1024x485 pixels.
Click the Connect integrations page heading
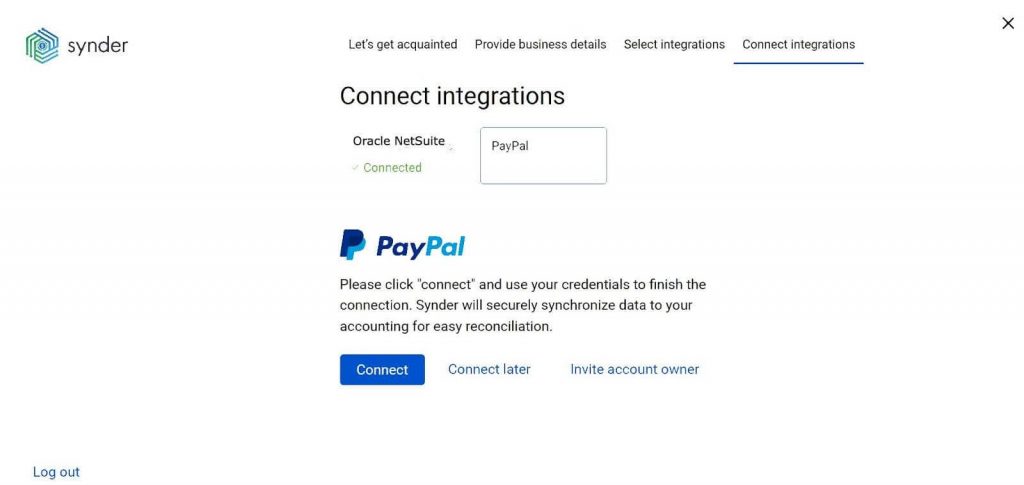pos(452,96)
